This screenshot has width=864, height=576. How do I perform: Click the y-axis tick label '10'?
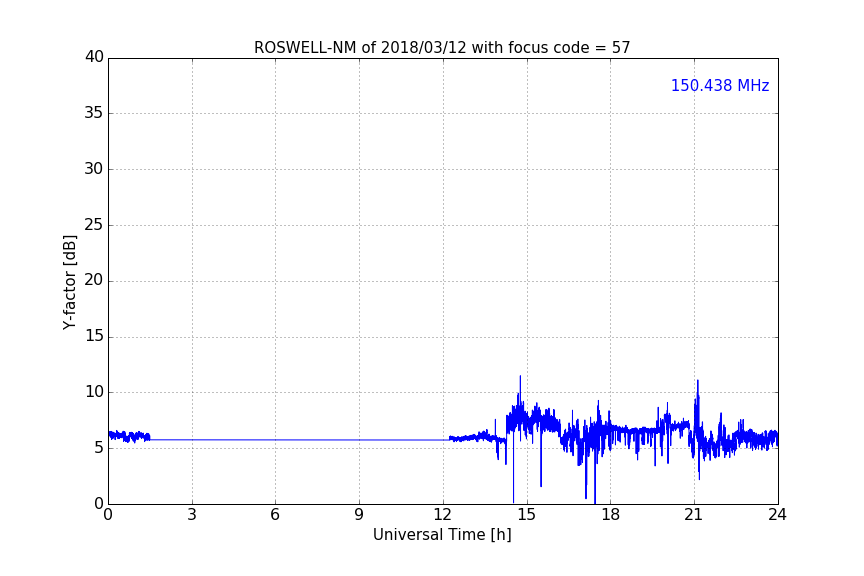pyautogui.click(x=94, y=392)
